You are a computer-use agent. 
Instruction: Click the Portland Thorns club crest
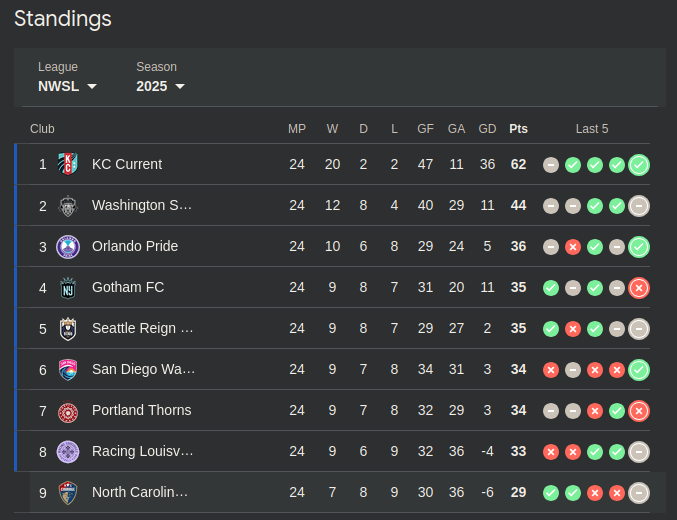(68, 410)
